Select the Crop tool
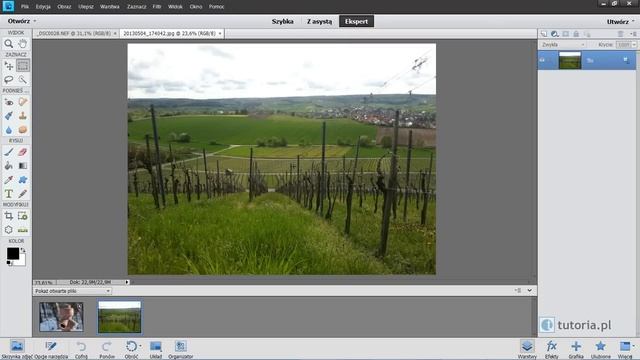Viewport: 640px width, 360px height. click(x=9, y=216)
